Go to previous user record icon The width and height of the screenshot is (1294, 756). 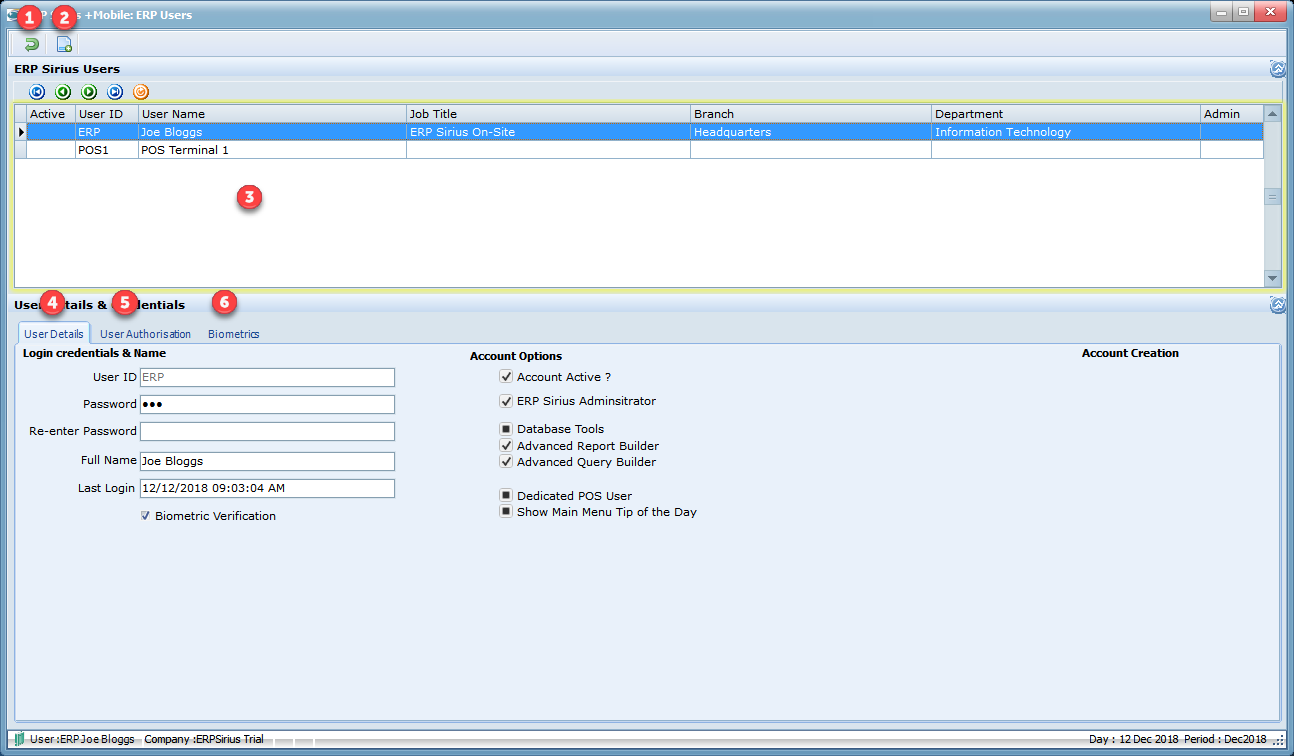pos(63,92)
